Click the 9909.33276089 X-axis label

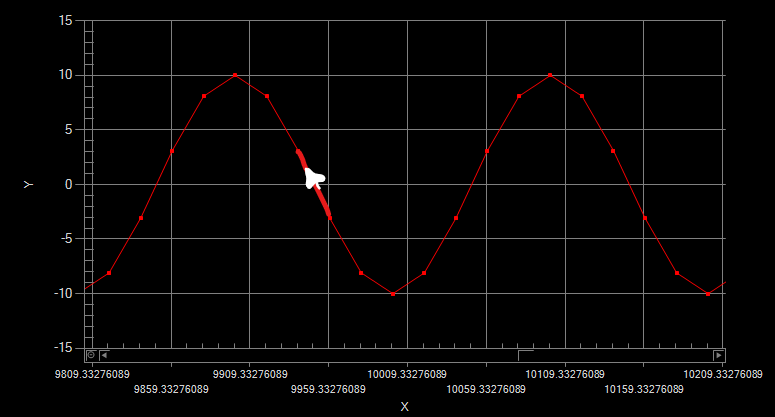(x=250, y=374)
